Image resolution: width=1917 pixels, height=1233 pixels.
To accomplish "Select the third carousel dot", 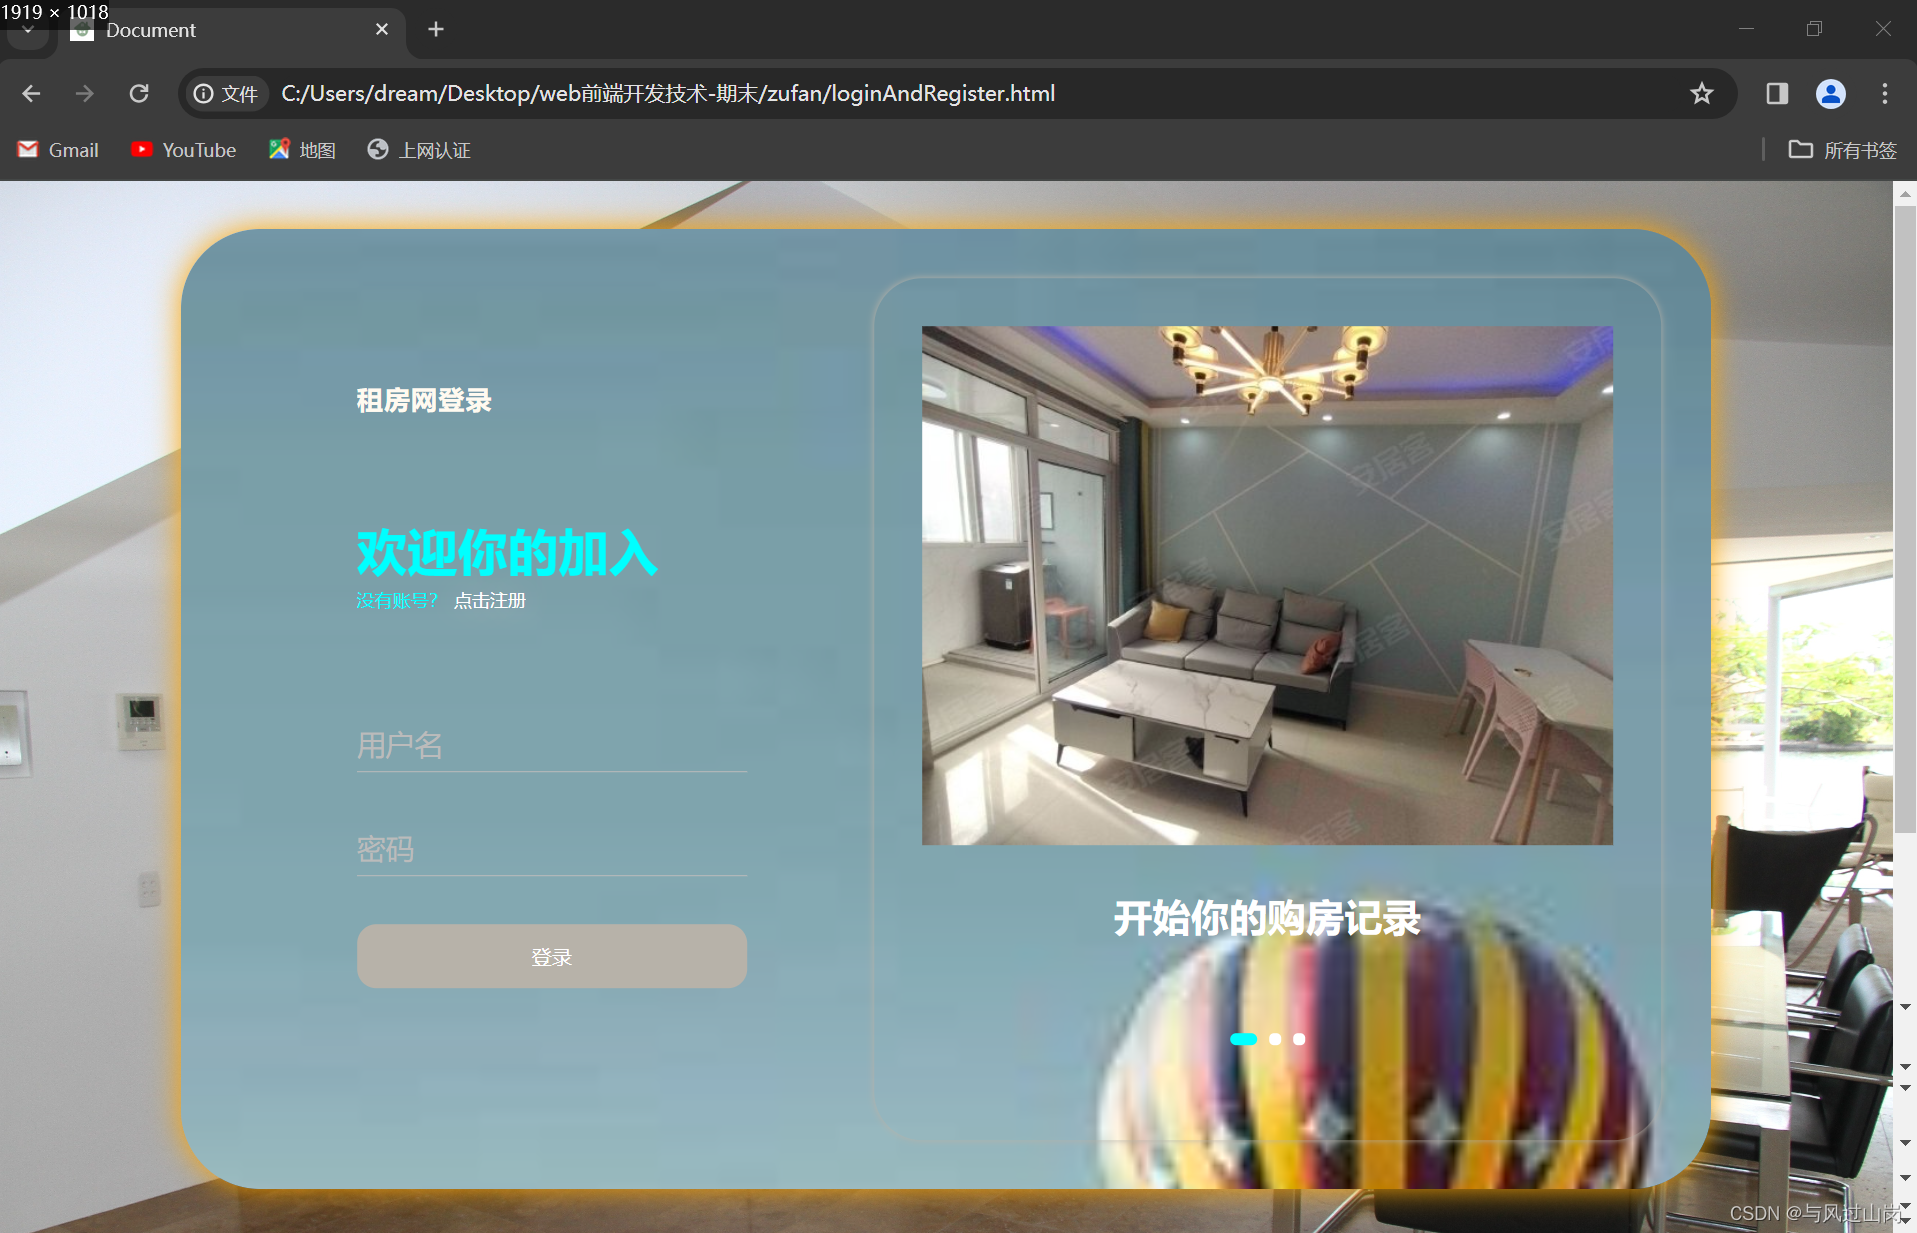I will tap(1299, 1039).
